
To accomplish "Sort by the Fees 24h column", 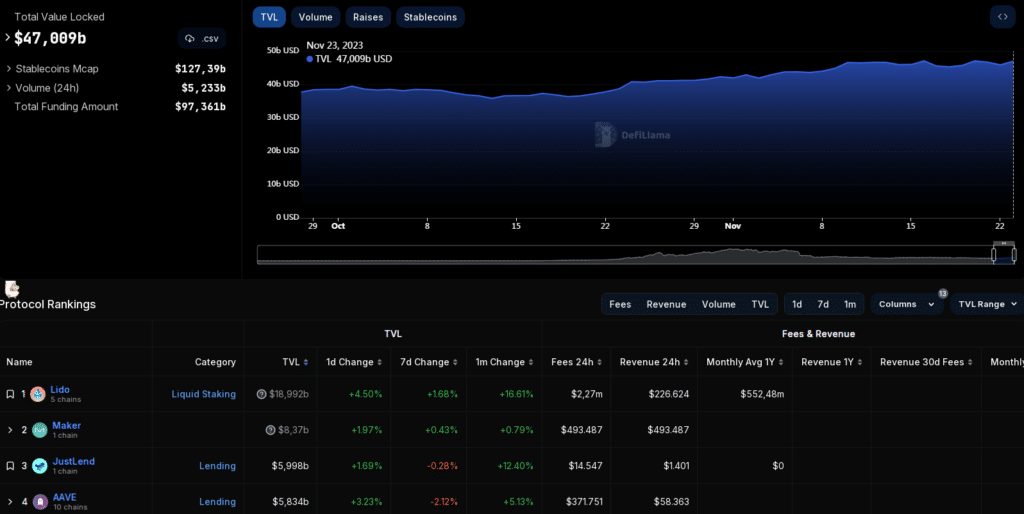I will coord(600,362).
